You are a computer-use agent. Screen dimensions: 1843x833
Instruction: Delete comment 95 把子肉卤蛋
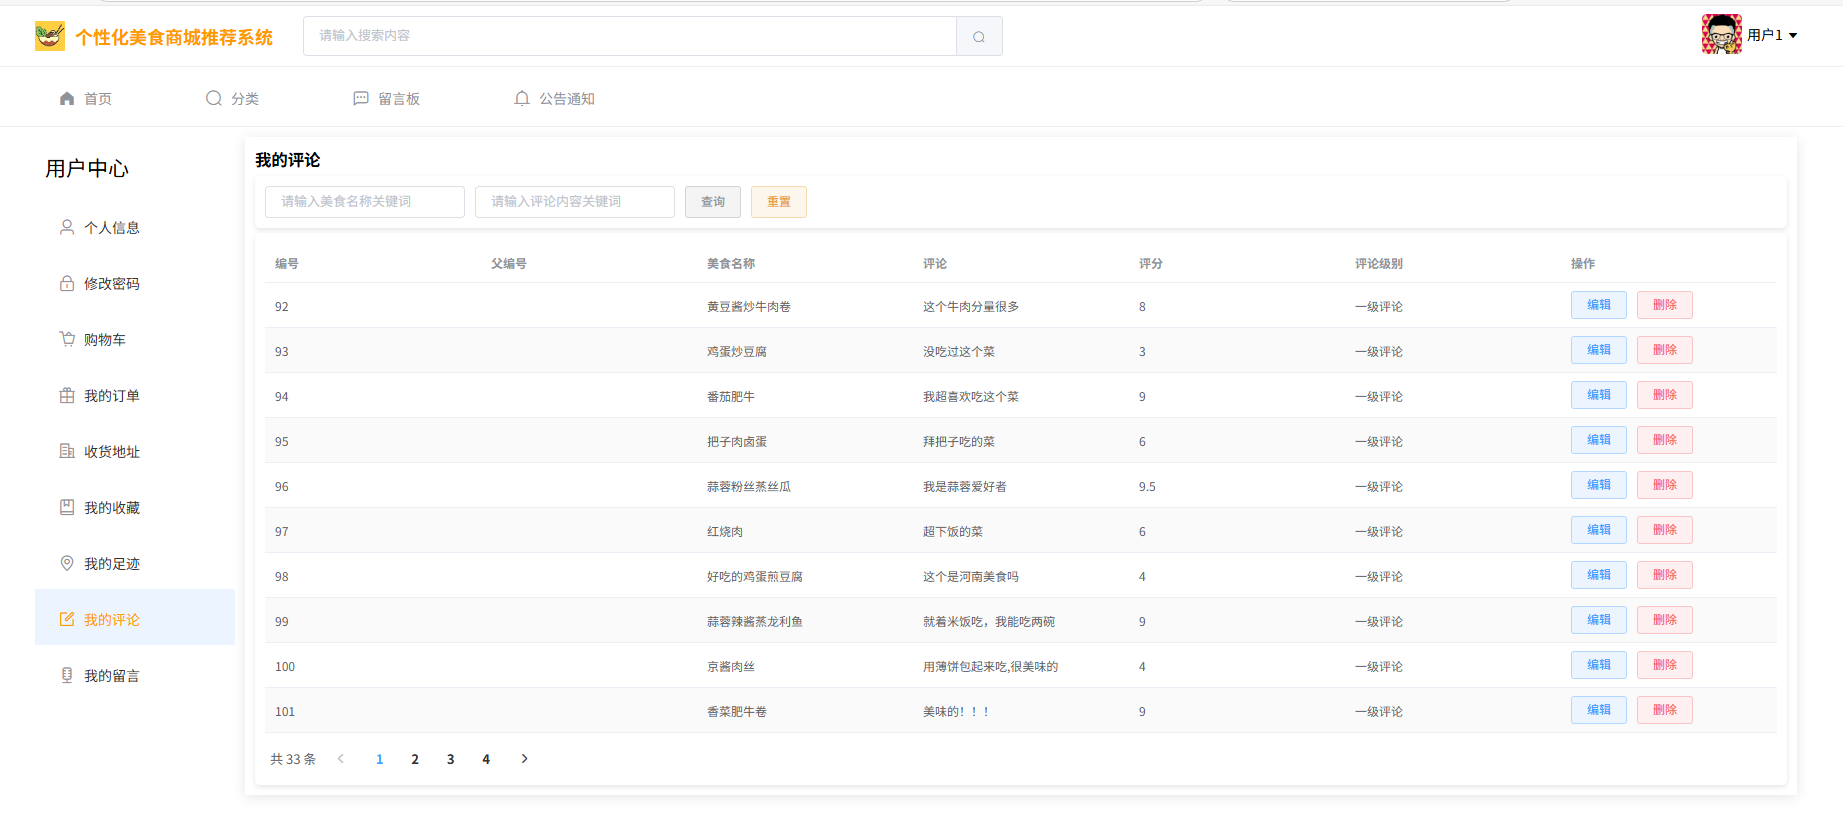coord(1665,440)
